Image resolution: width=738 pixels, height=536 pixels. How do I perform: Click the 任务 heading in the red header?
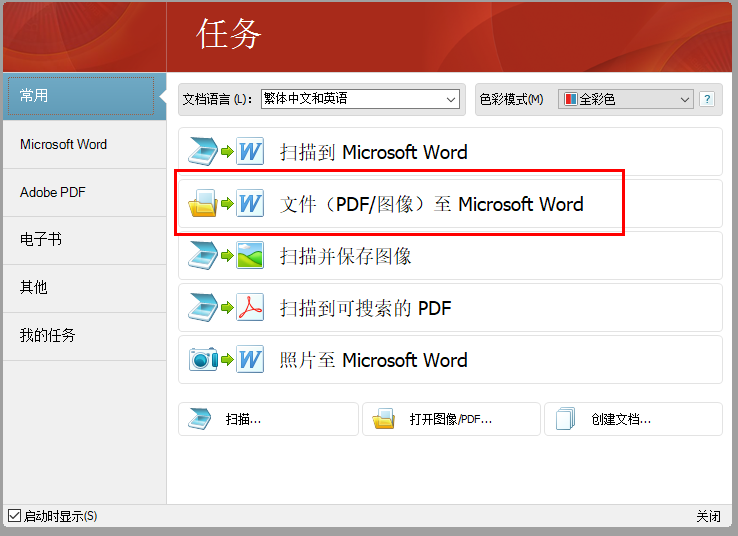229,34
